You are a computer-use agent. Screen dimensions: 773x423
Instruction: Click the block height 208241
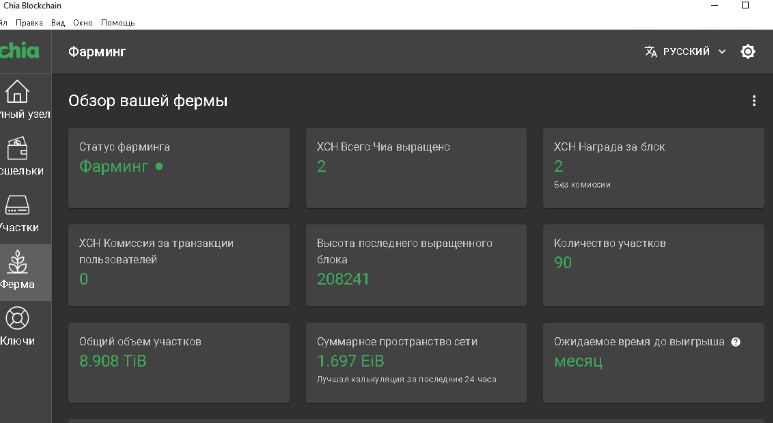[343, 279]
